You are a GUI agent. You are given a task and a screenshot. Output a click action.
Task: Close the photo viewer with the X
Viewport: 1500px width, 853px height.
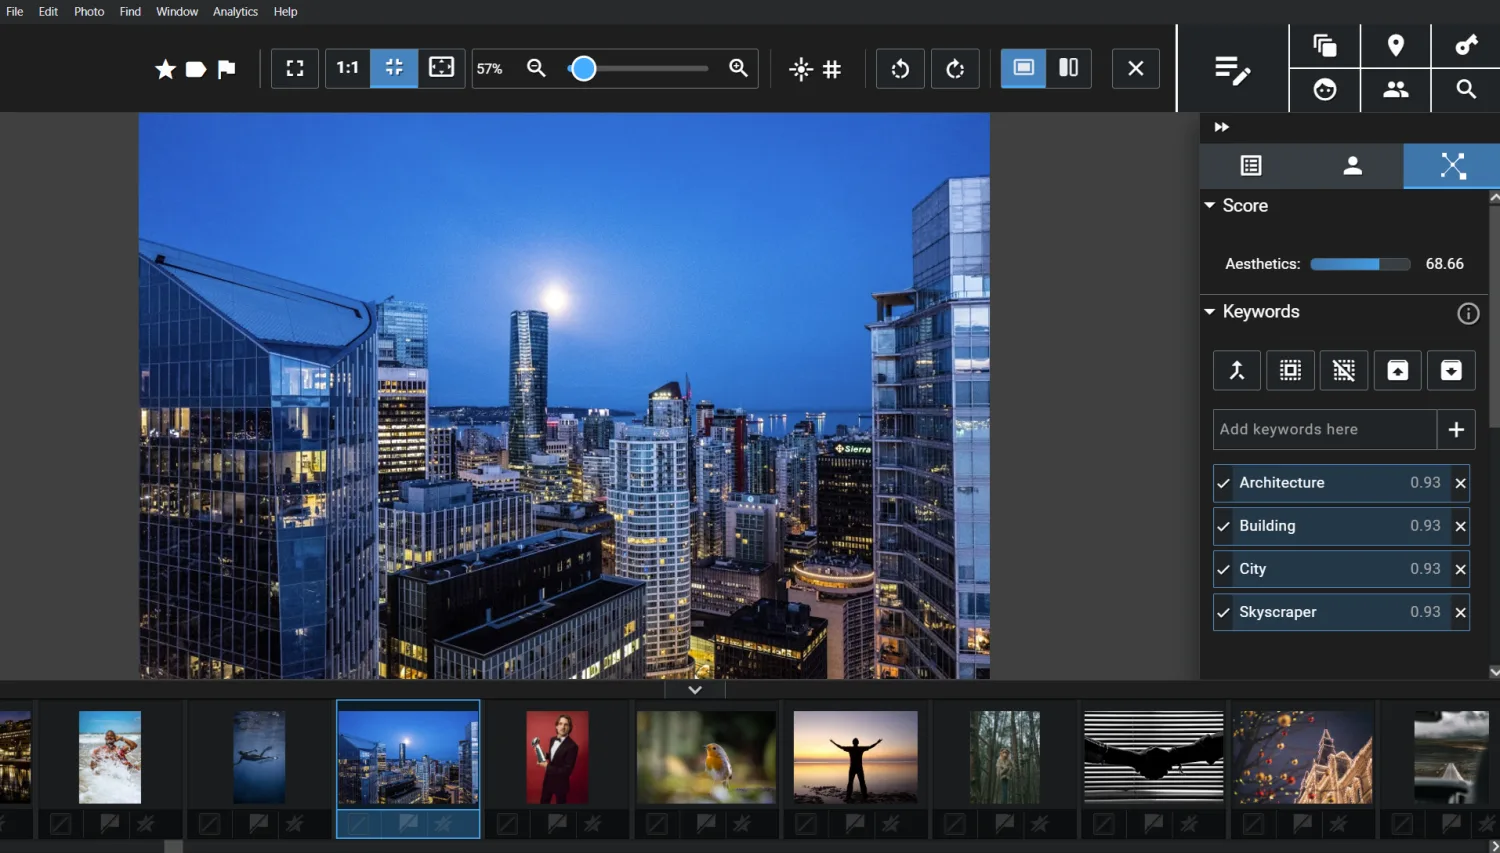coord(1136,68)
